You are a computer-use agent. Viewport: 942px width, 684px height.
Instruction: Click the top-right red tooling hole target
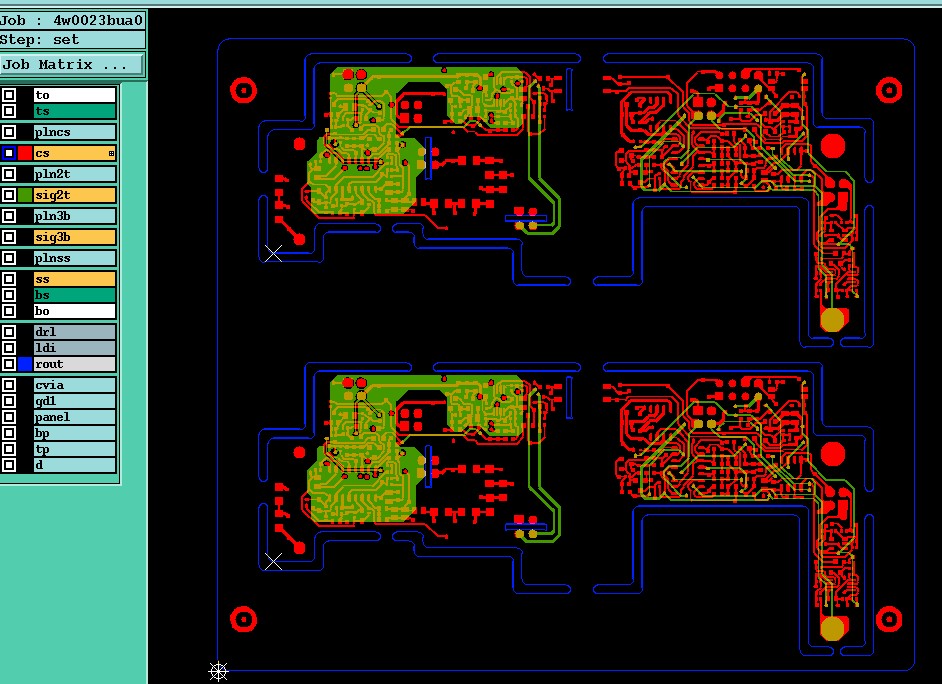[x=889, y=91]
